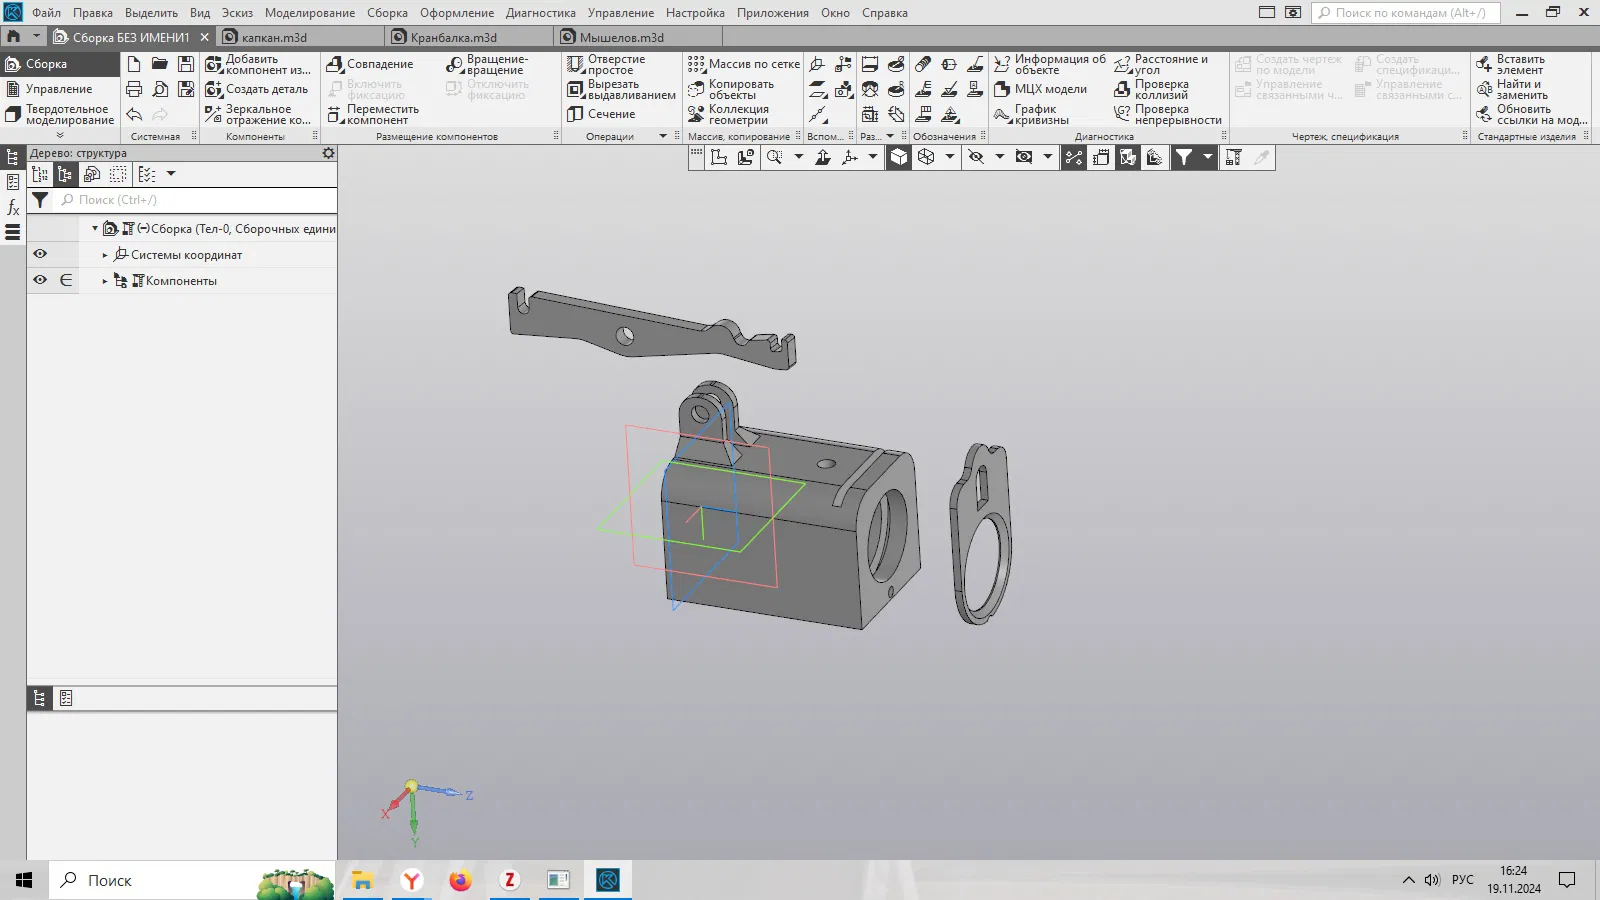This screenshot has height=900, width=1600.
Task: Click Добавить компонент из... button
Action: (258, 64)
